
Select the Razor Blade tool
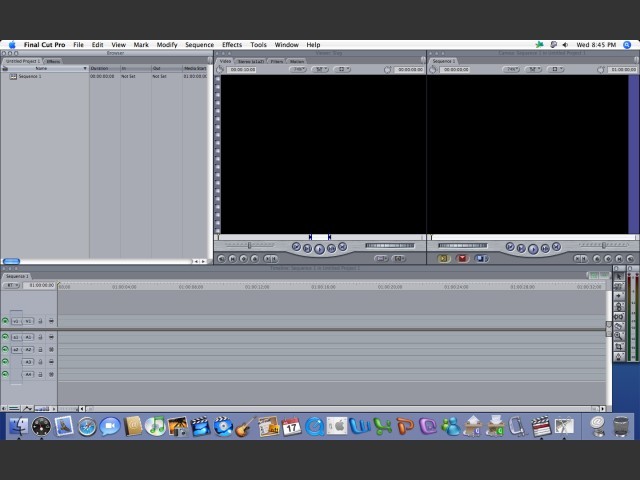point(619,326)
